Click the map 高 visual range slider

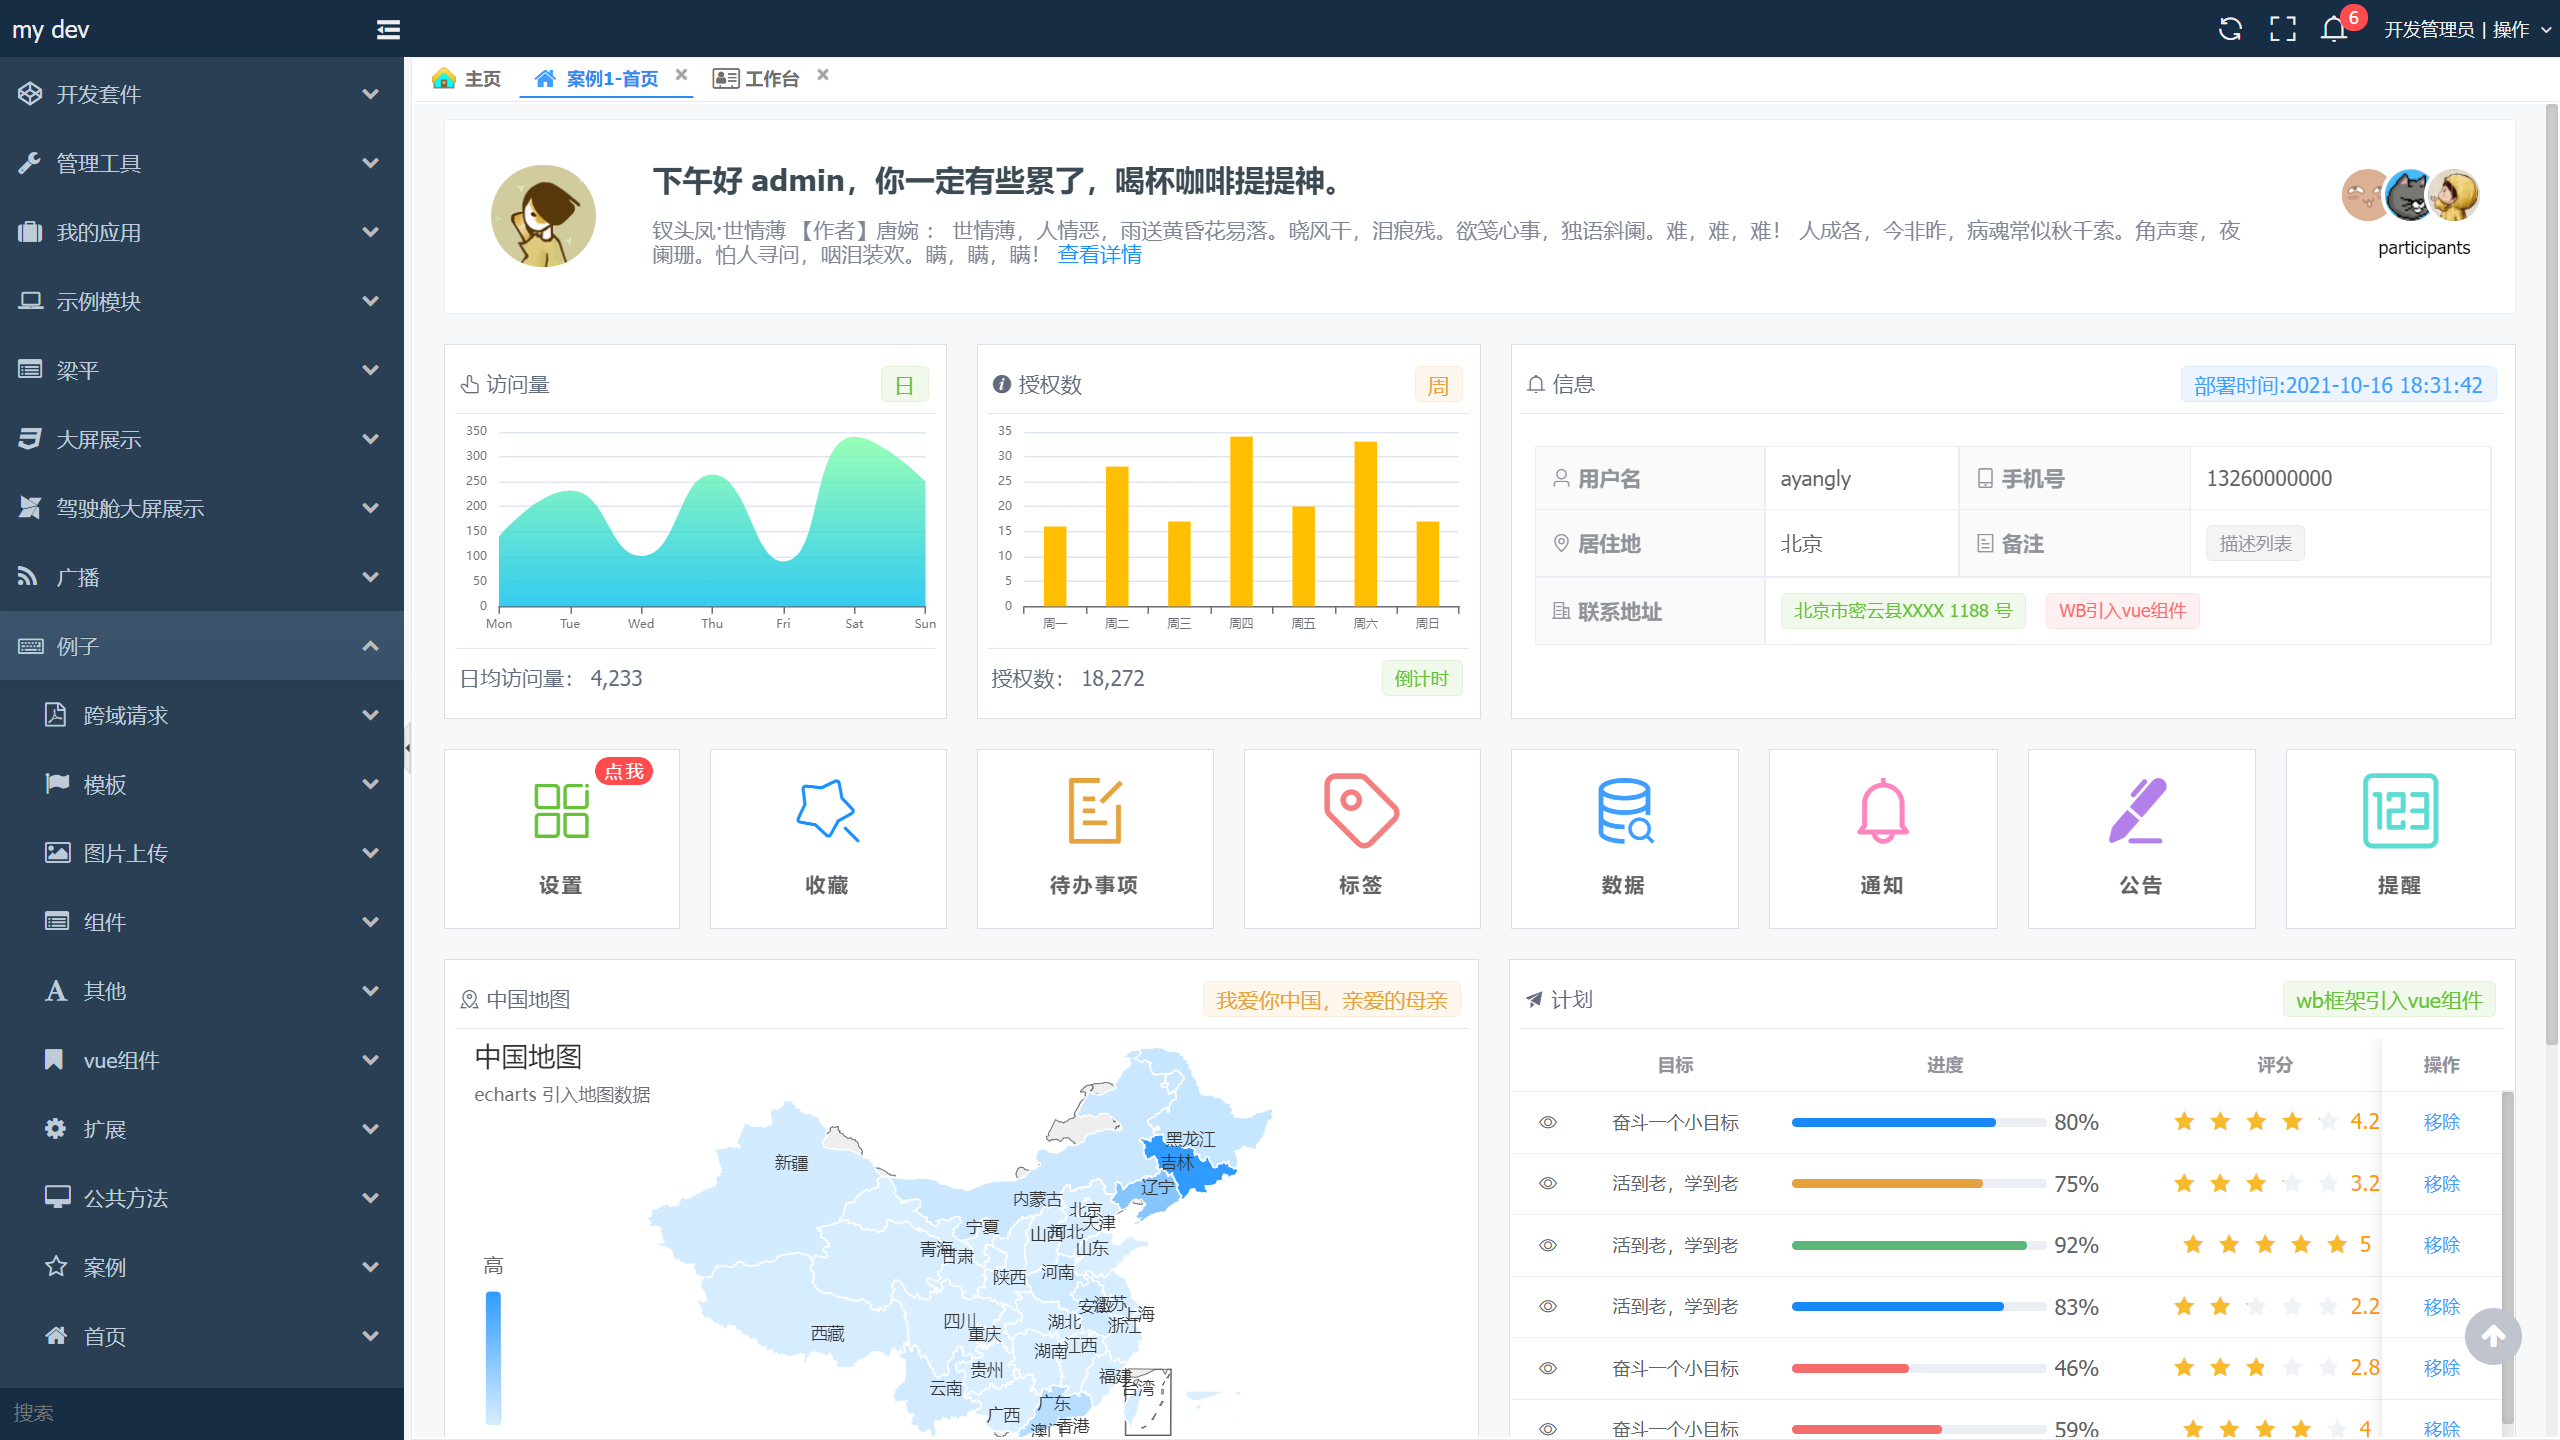click(493, 1357)
